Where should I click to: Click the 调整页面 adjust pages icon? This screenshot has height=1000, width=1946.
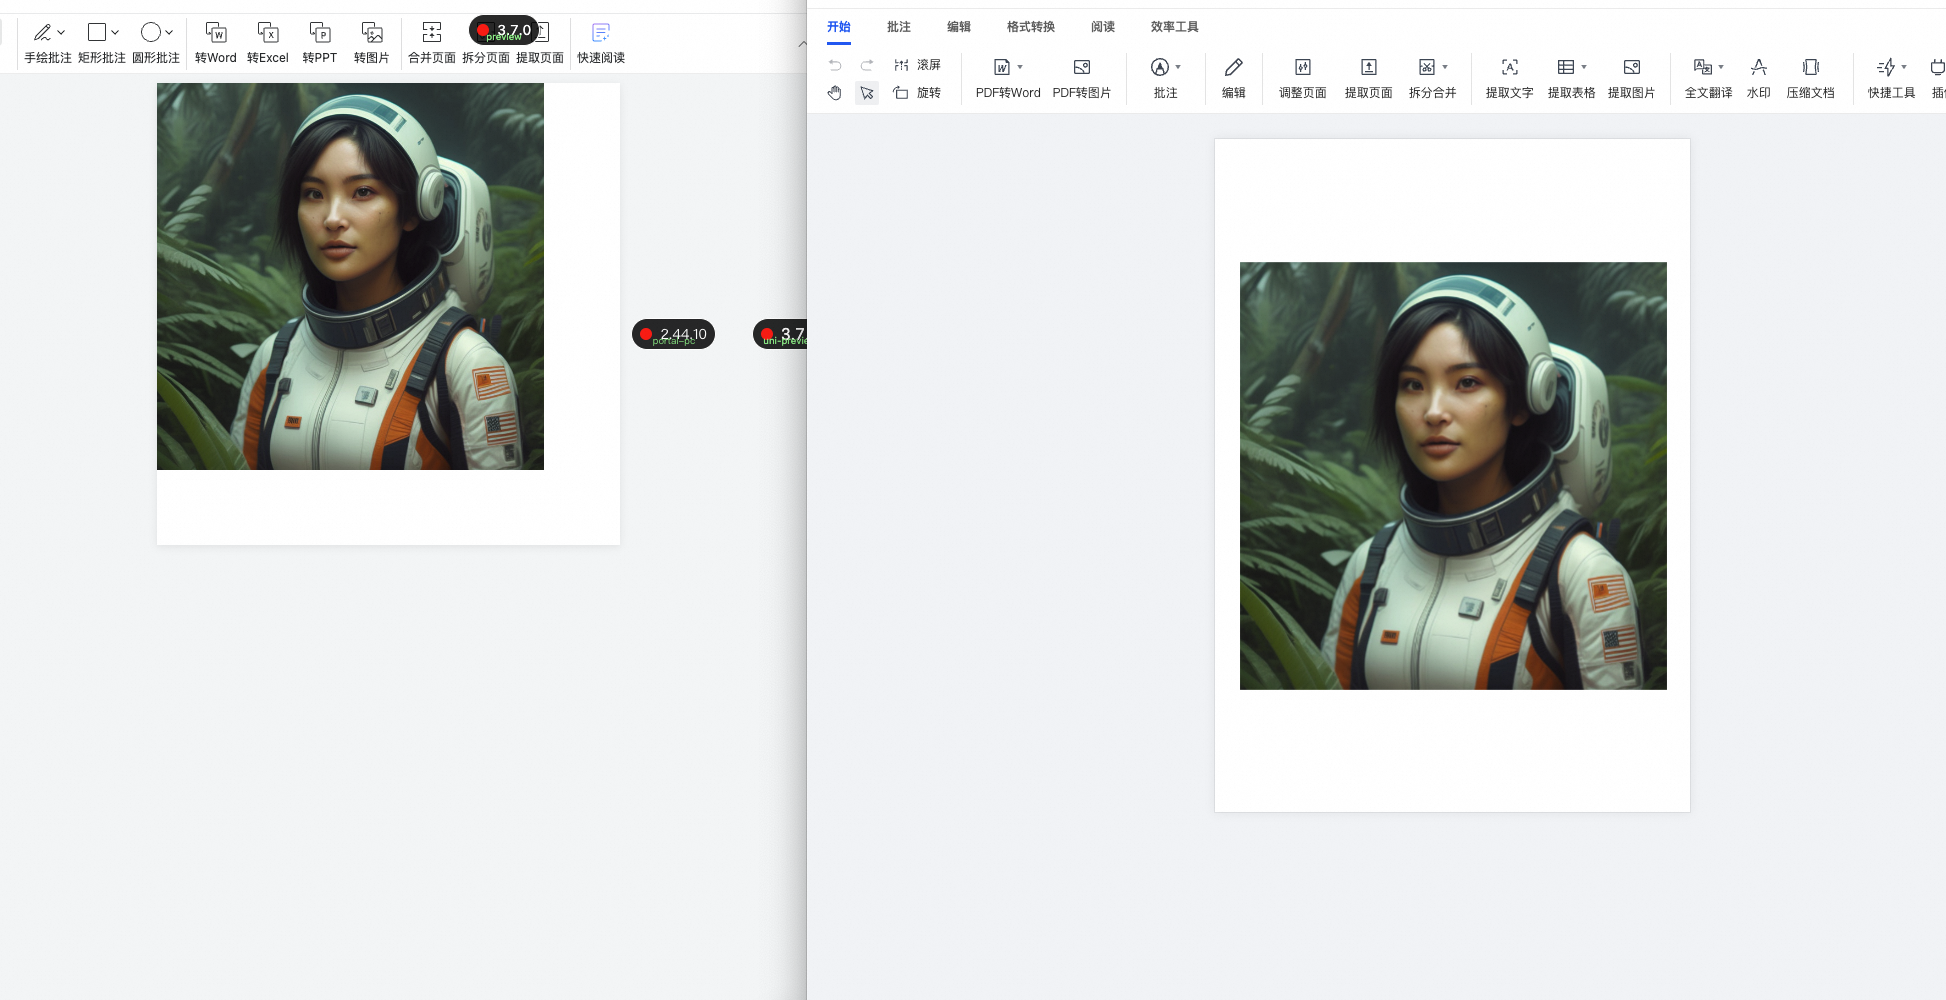coord(1303,67)
